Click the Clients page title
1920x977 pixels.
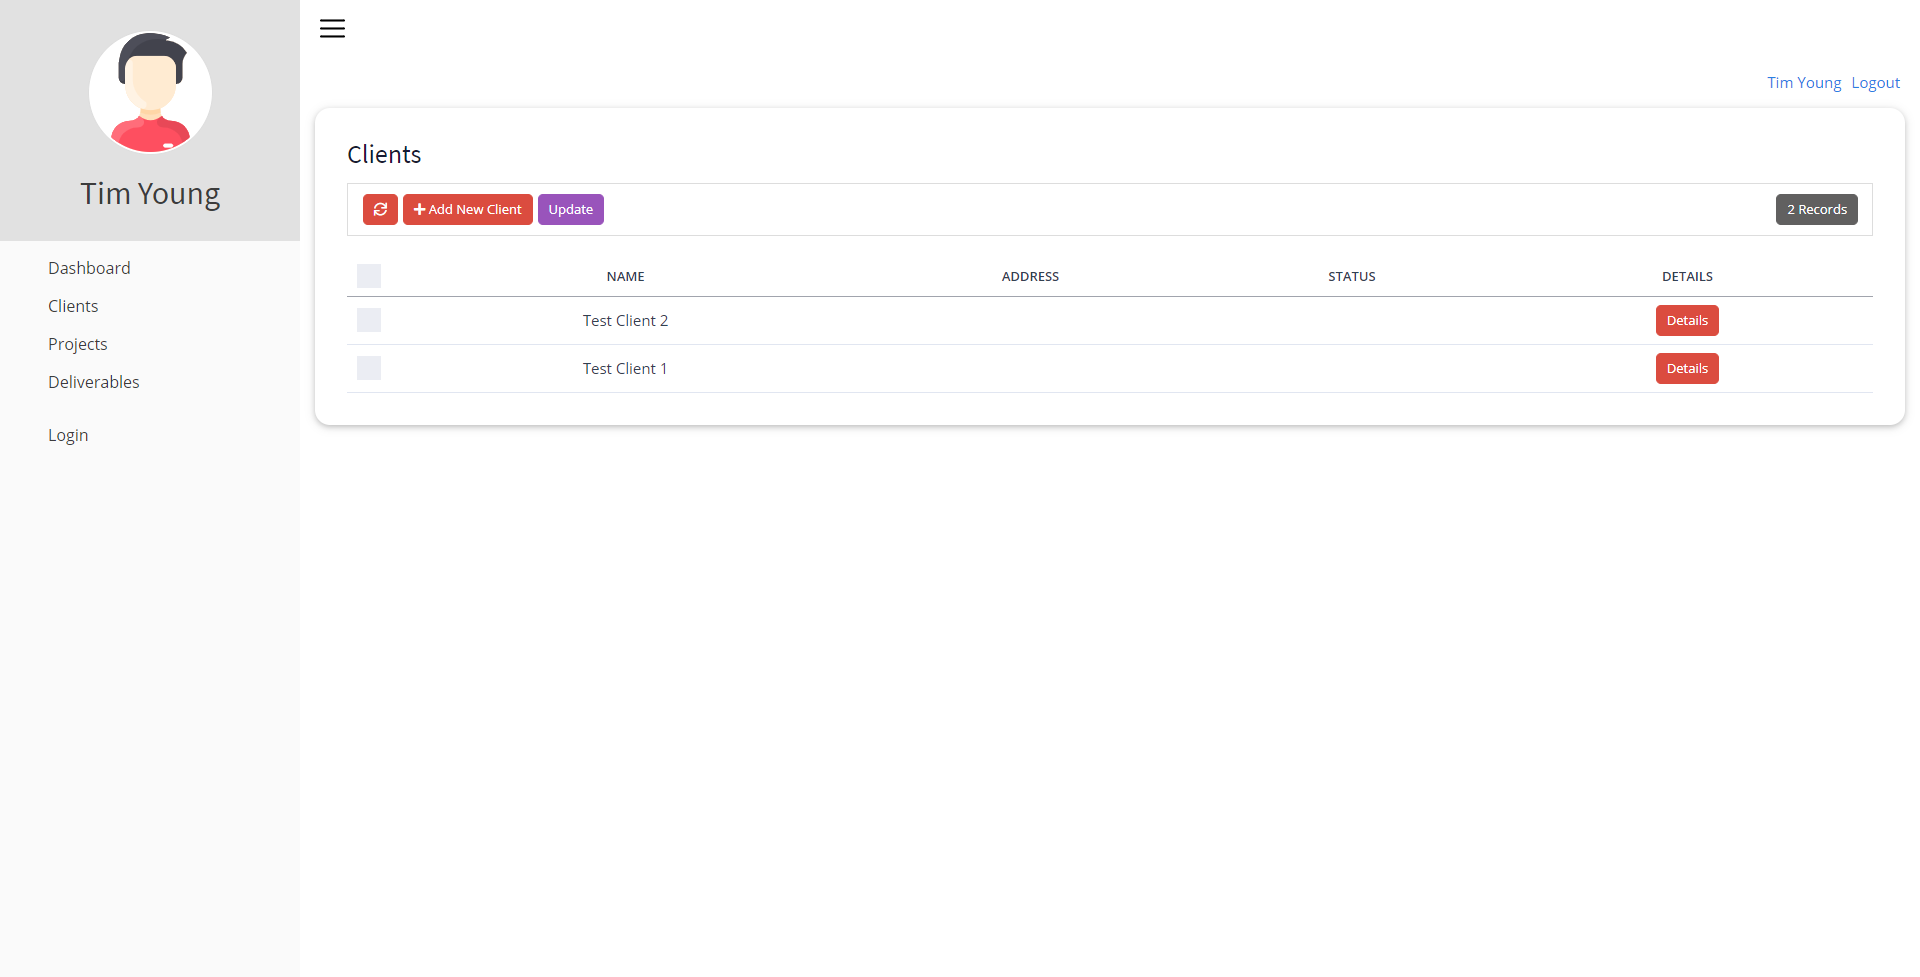(x=384, y=155)
